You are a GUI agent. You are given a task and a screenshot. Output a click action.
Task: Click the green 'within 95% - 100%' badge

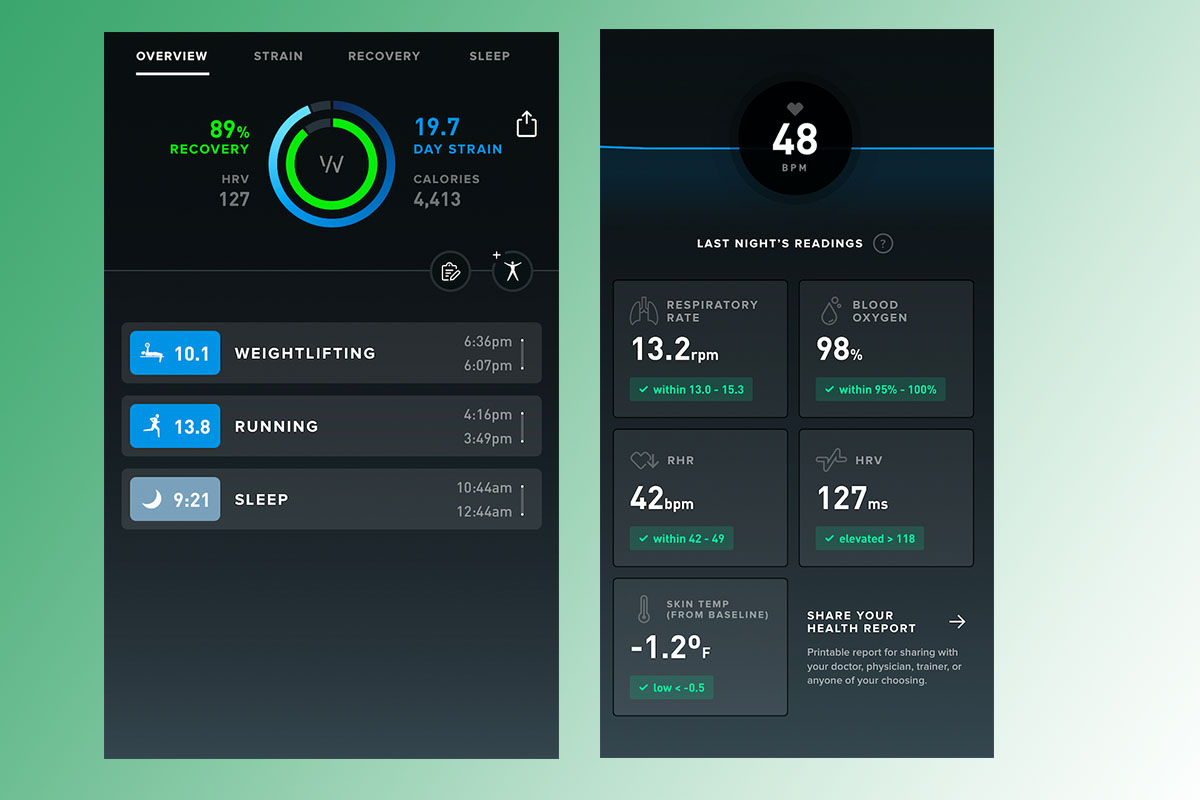click(880, 389)
